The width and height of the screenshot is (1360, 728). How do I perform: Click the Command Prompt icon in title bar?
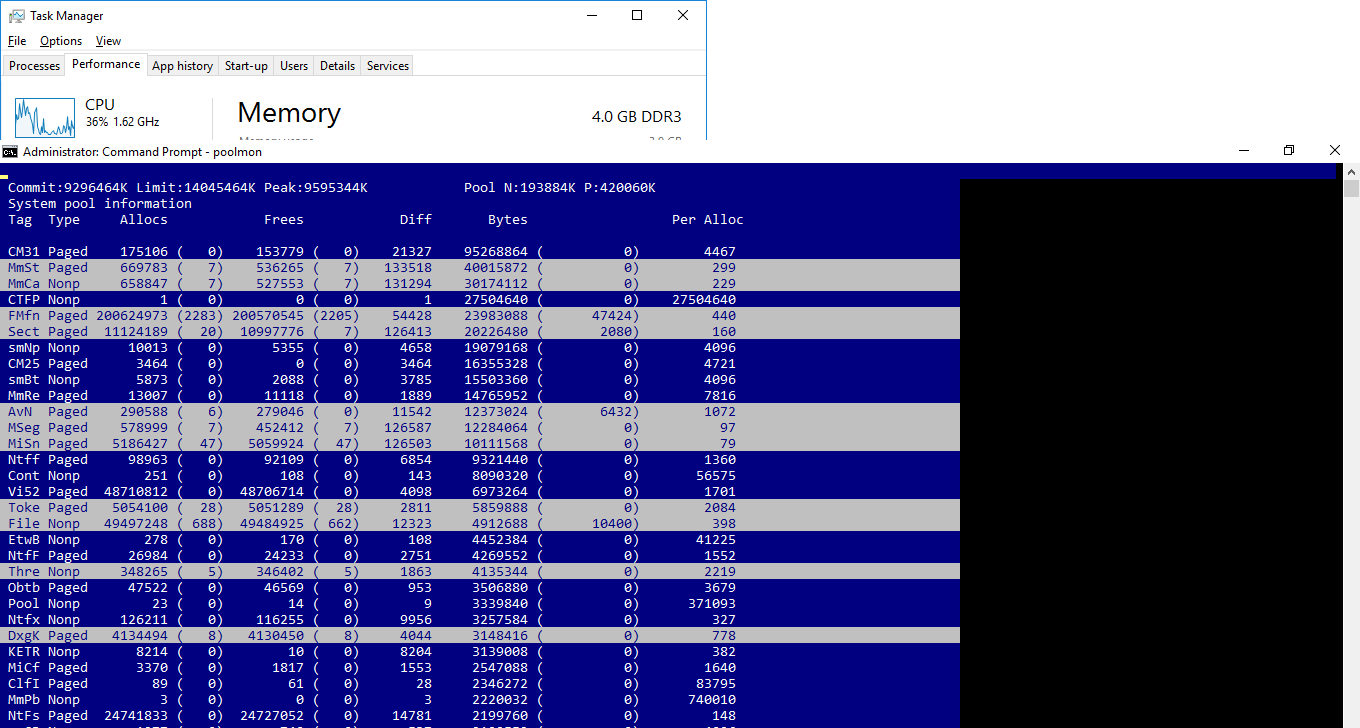[10, 151]
